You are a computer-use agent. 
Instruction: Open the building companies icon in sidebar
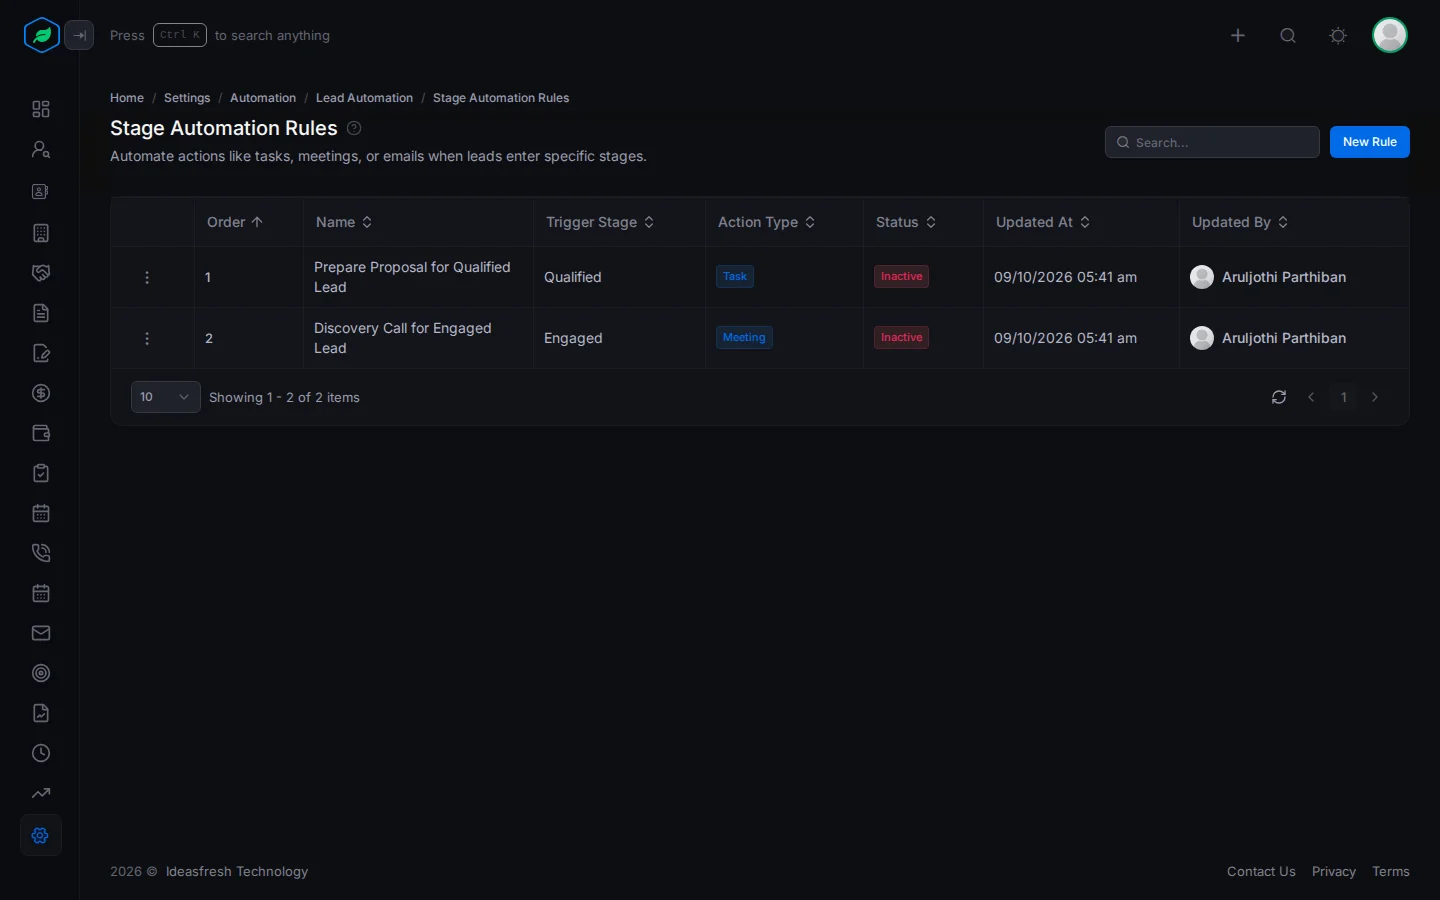coord(41,233)
